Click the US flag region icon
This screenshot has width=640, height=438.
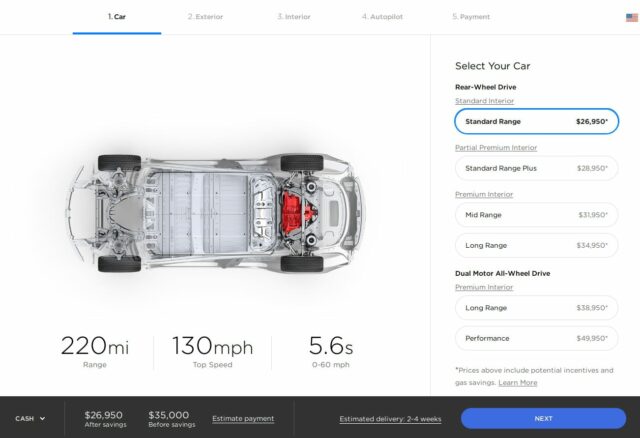[x=632, y=18]
